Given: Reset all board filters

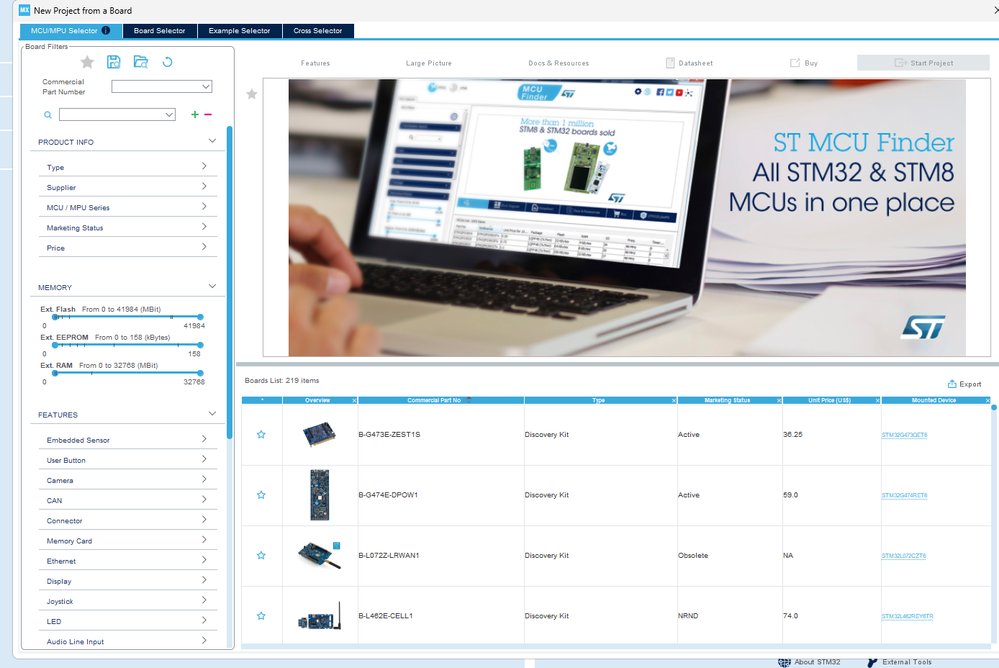Looking at the screenshot, I should [x=168, y=62].
